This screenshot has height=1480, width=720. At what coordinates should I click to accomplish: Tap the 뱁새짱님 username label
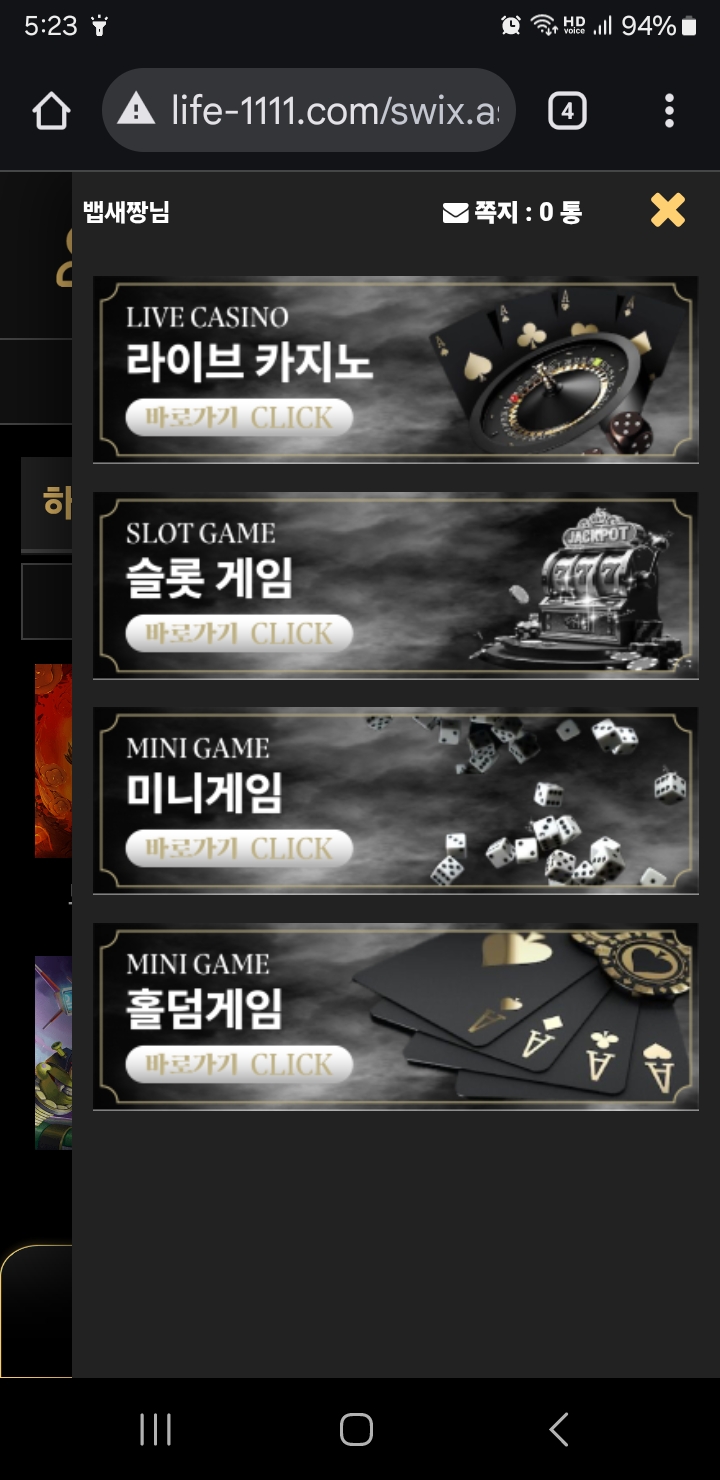pos(126,212)
